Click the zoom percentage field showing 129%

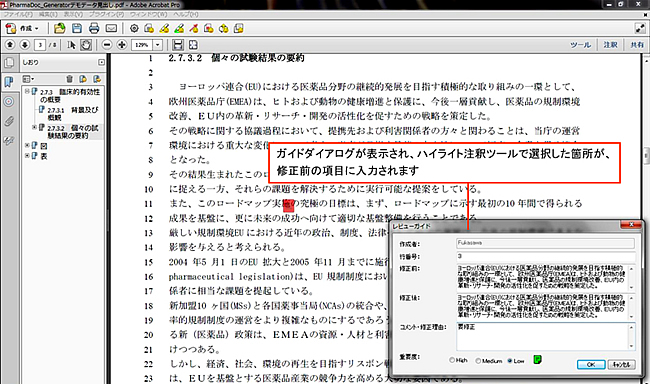tap(142, 44)
